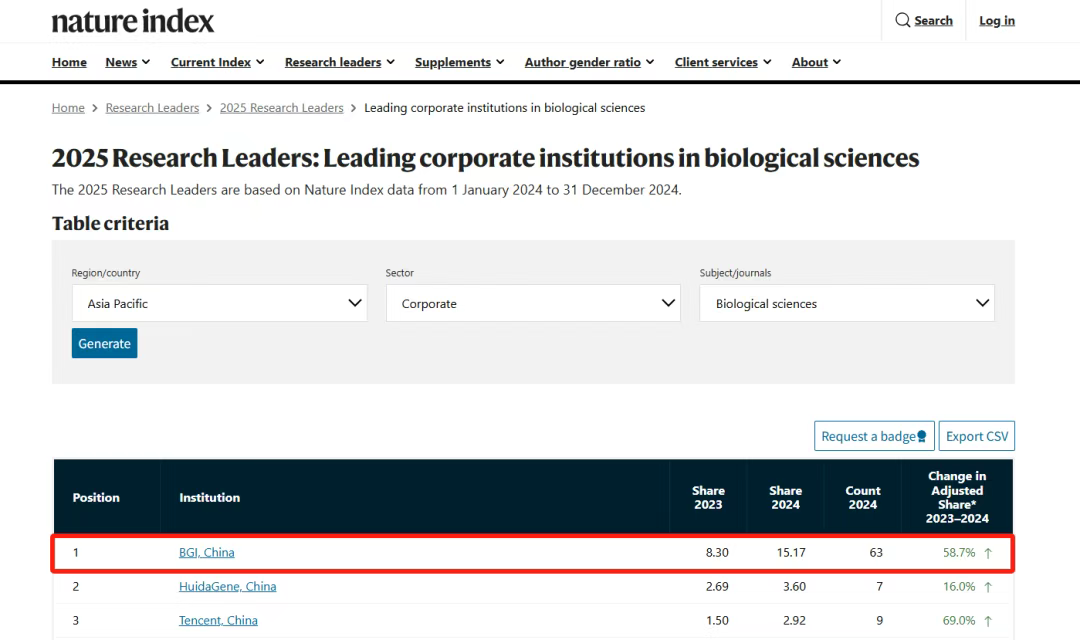Click HuidaGene's green up-arrow trend icon
The width and height of the screenshot is (1080, 640).
[988, 587]
